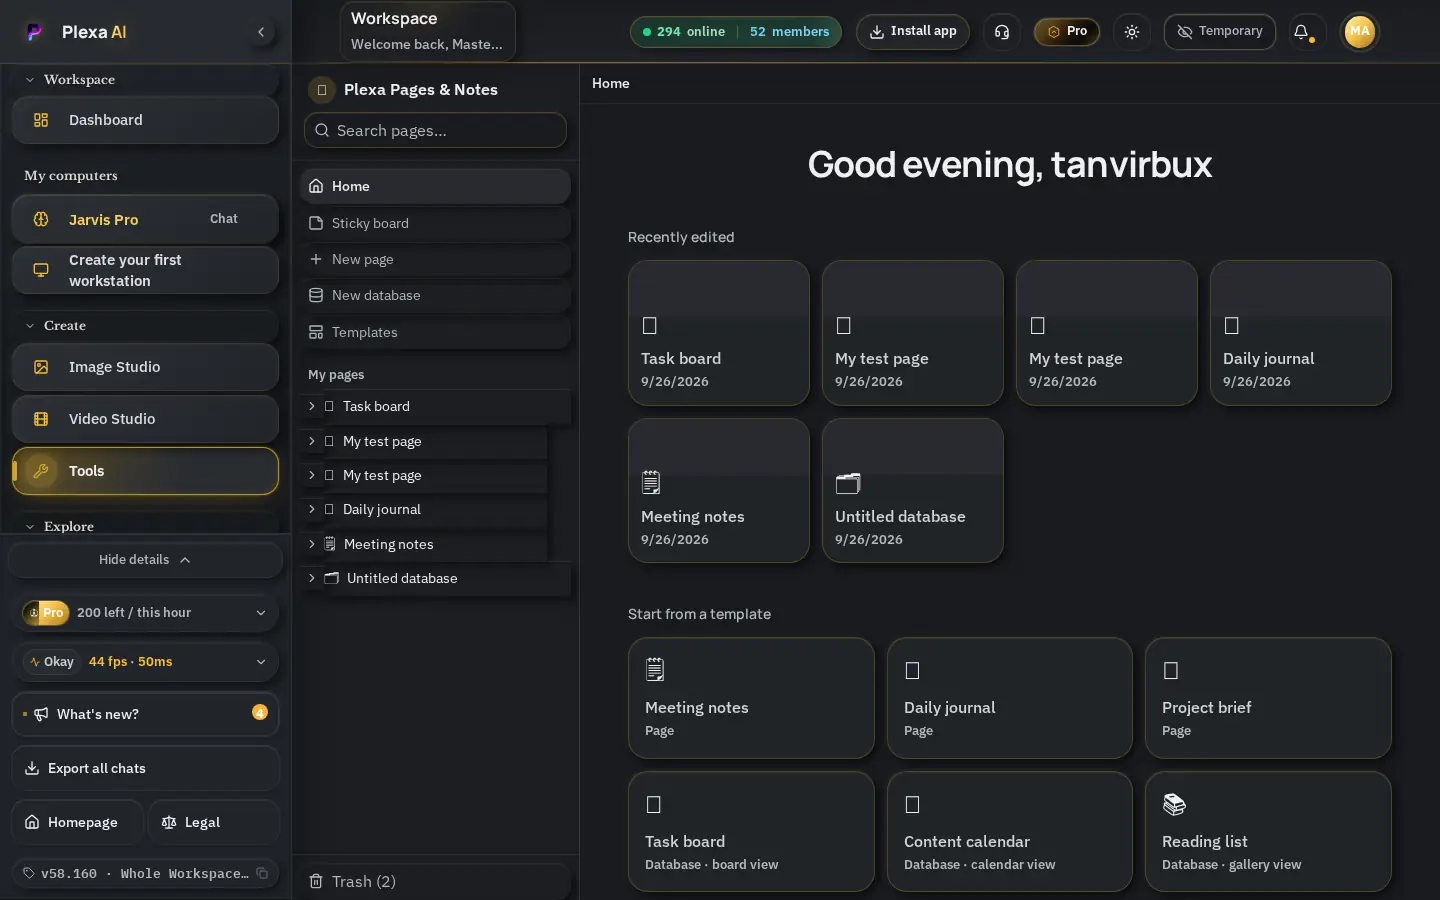Export all chats
The image size is (1440, 900).
click(145, 768)
